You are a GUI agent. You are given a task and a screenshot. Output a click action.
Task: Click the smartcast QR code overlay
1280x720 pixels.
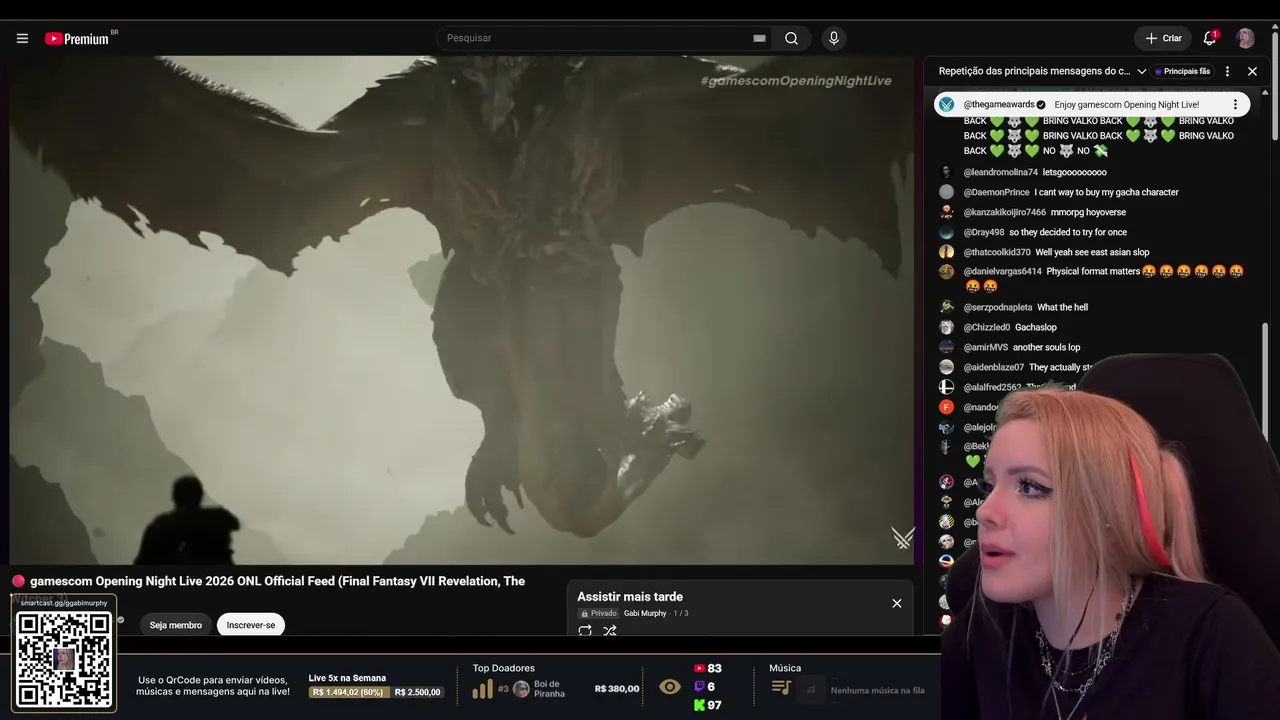tap(64, 659)
